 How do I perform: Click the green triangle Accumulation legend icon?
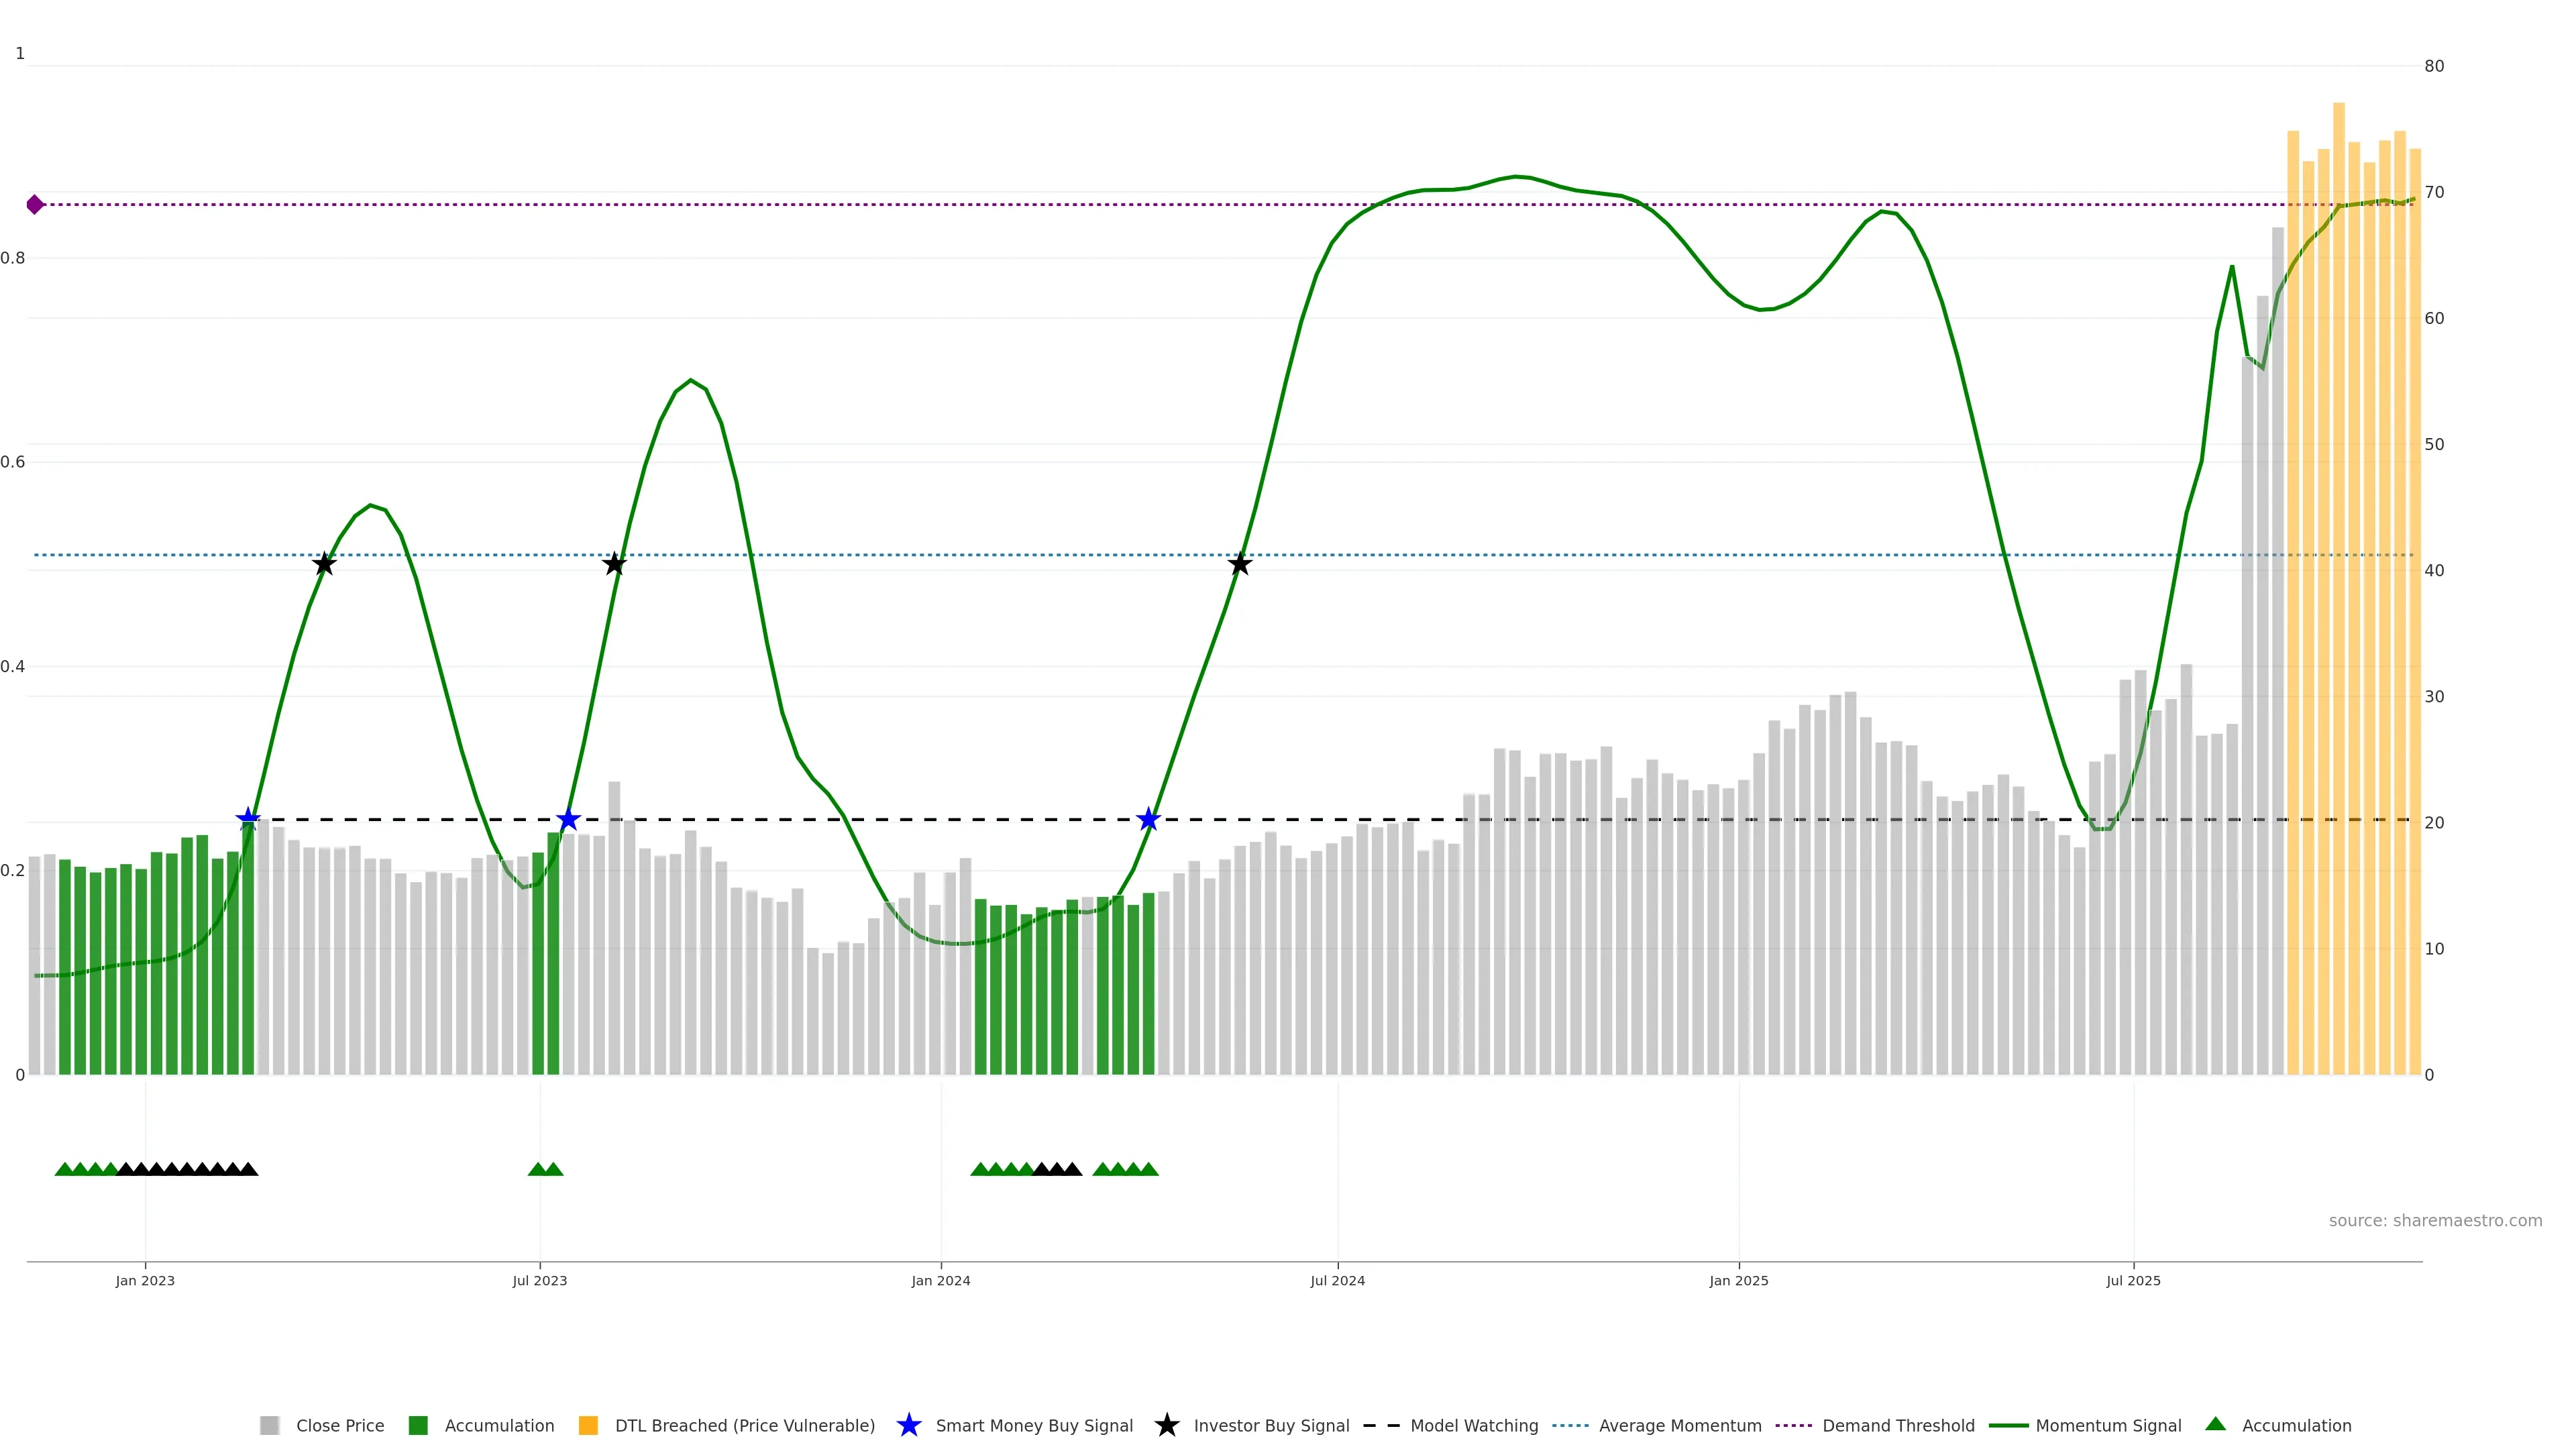[2215, 1424]
